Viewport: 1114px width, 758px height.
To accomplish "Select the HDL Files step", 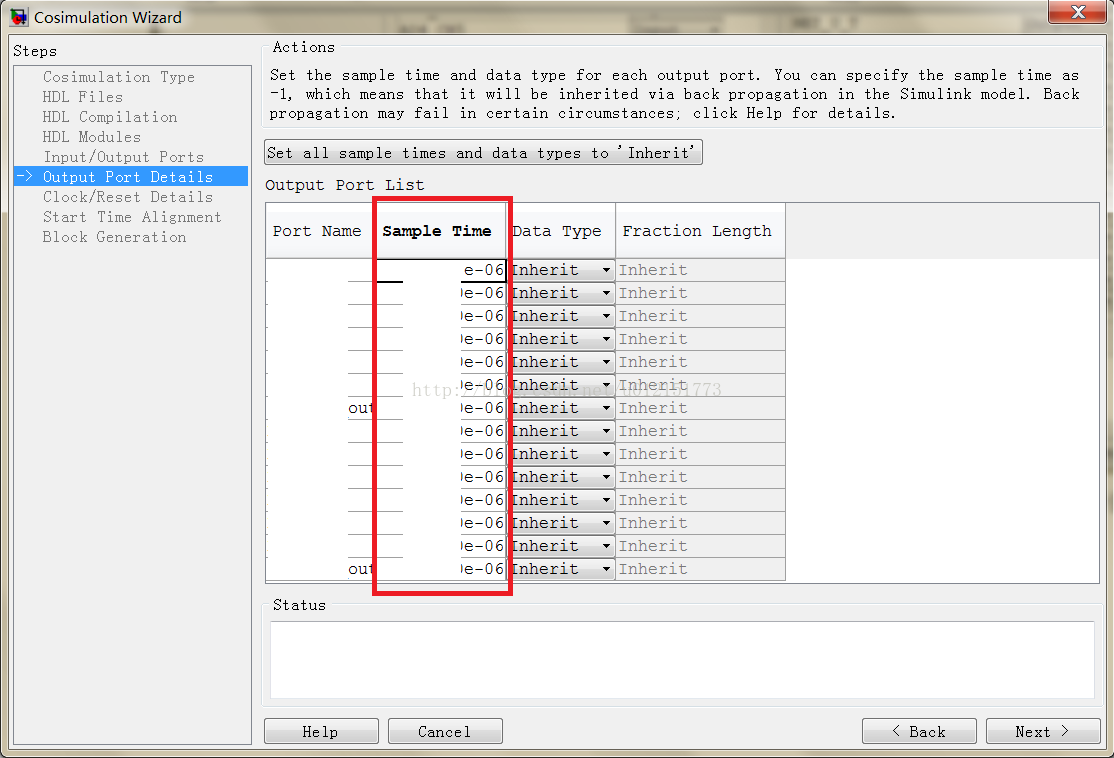I will pos(82,97).
